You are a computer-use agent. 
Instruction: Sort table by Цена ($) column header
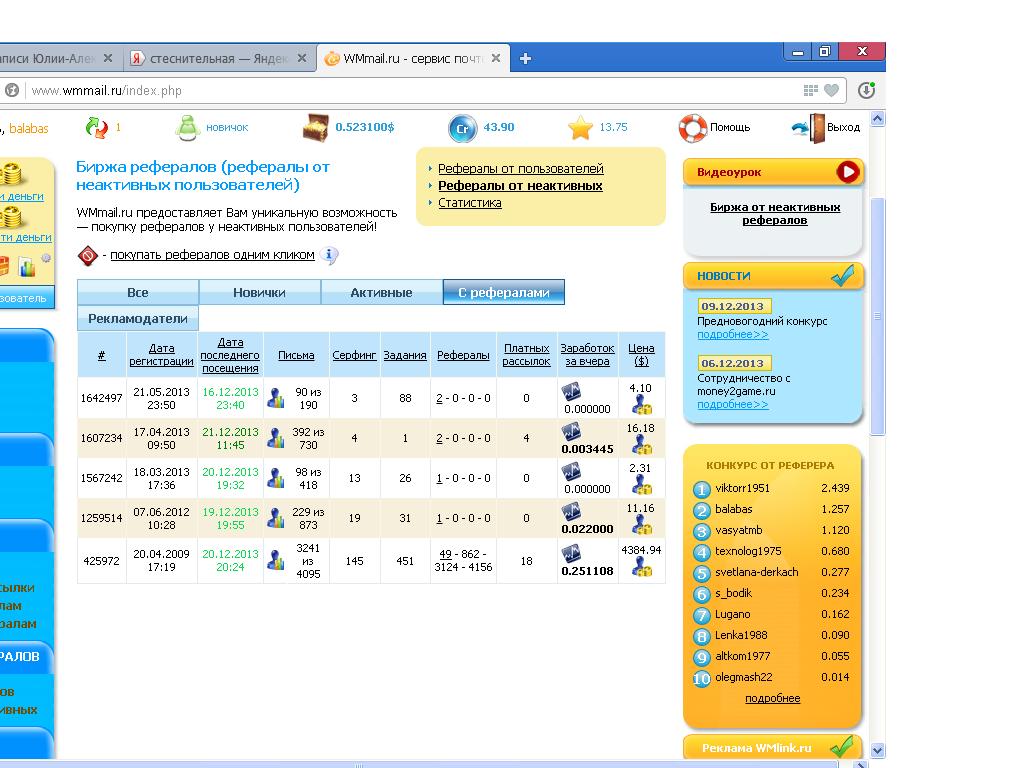[x=641, y=355]
